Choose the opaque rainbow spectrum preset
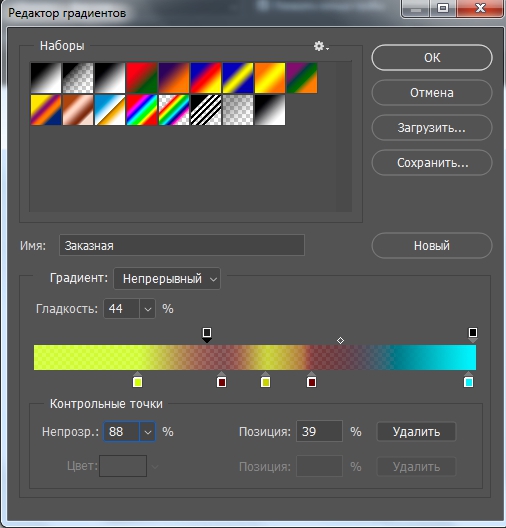Viewport: 506px width, 528px height. 142,110
